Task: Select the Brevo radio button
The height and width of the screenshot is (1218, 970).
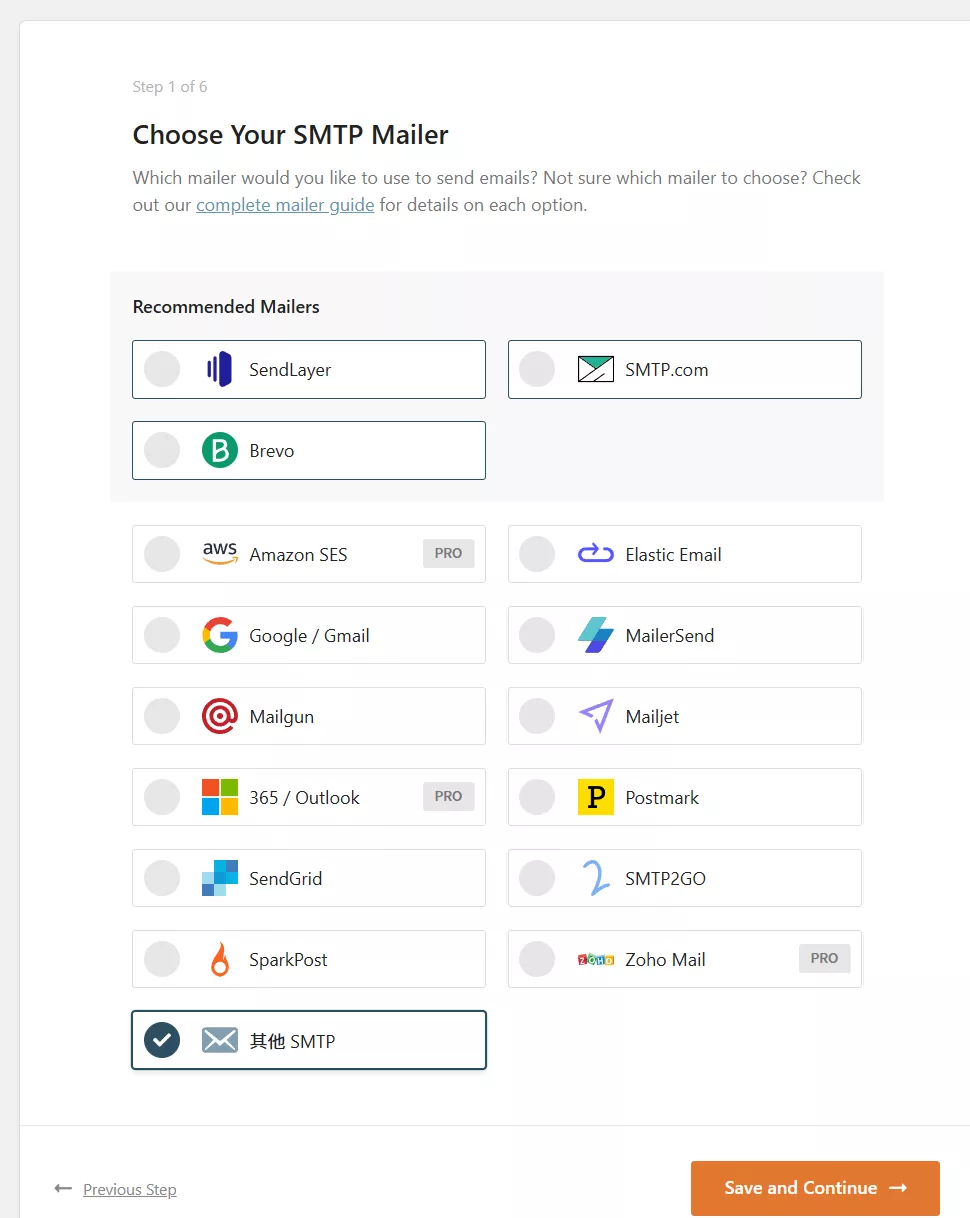Action: 162,450
